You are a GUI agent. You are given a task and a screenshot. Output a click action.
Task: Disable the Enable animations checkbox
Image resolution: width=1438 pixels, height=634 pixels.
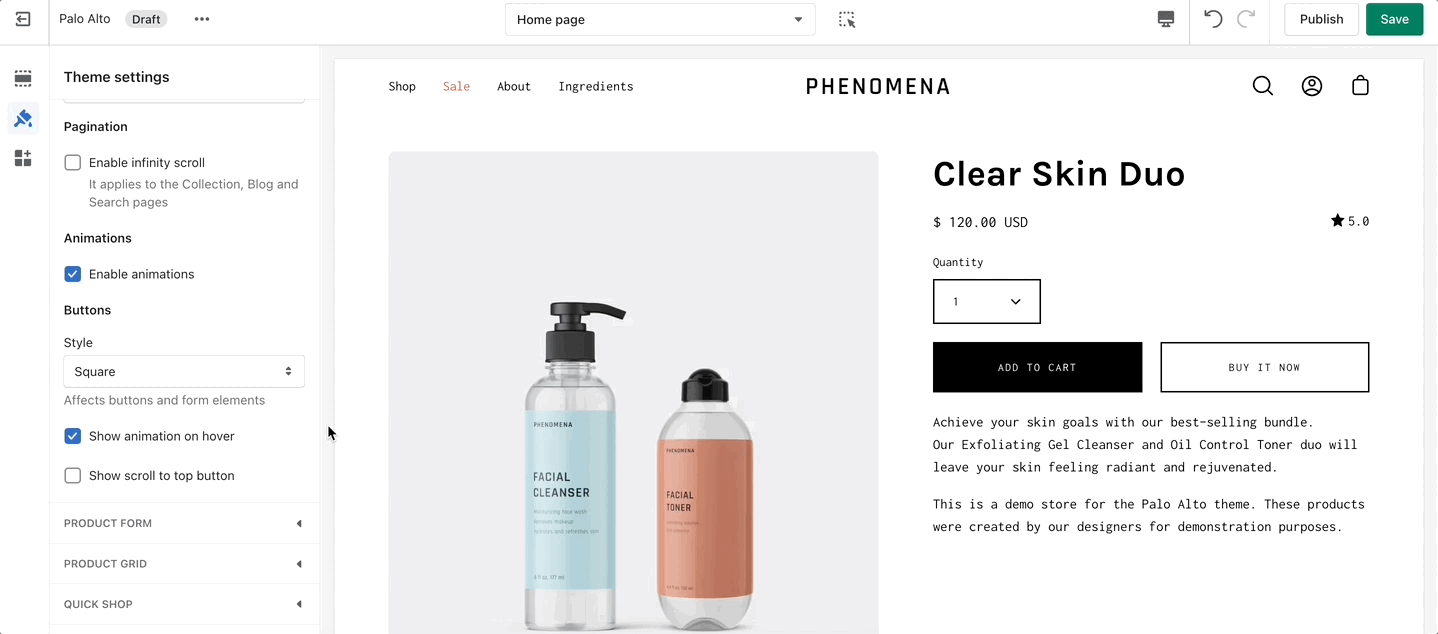(x=73, y=274)
